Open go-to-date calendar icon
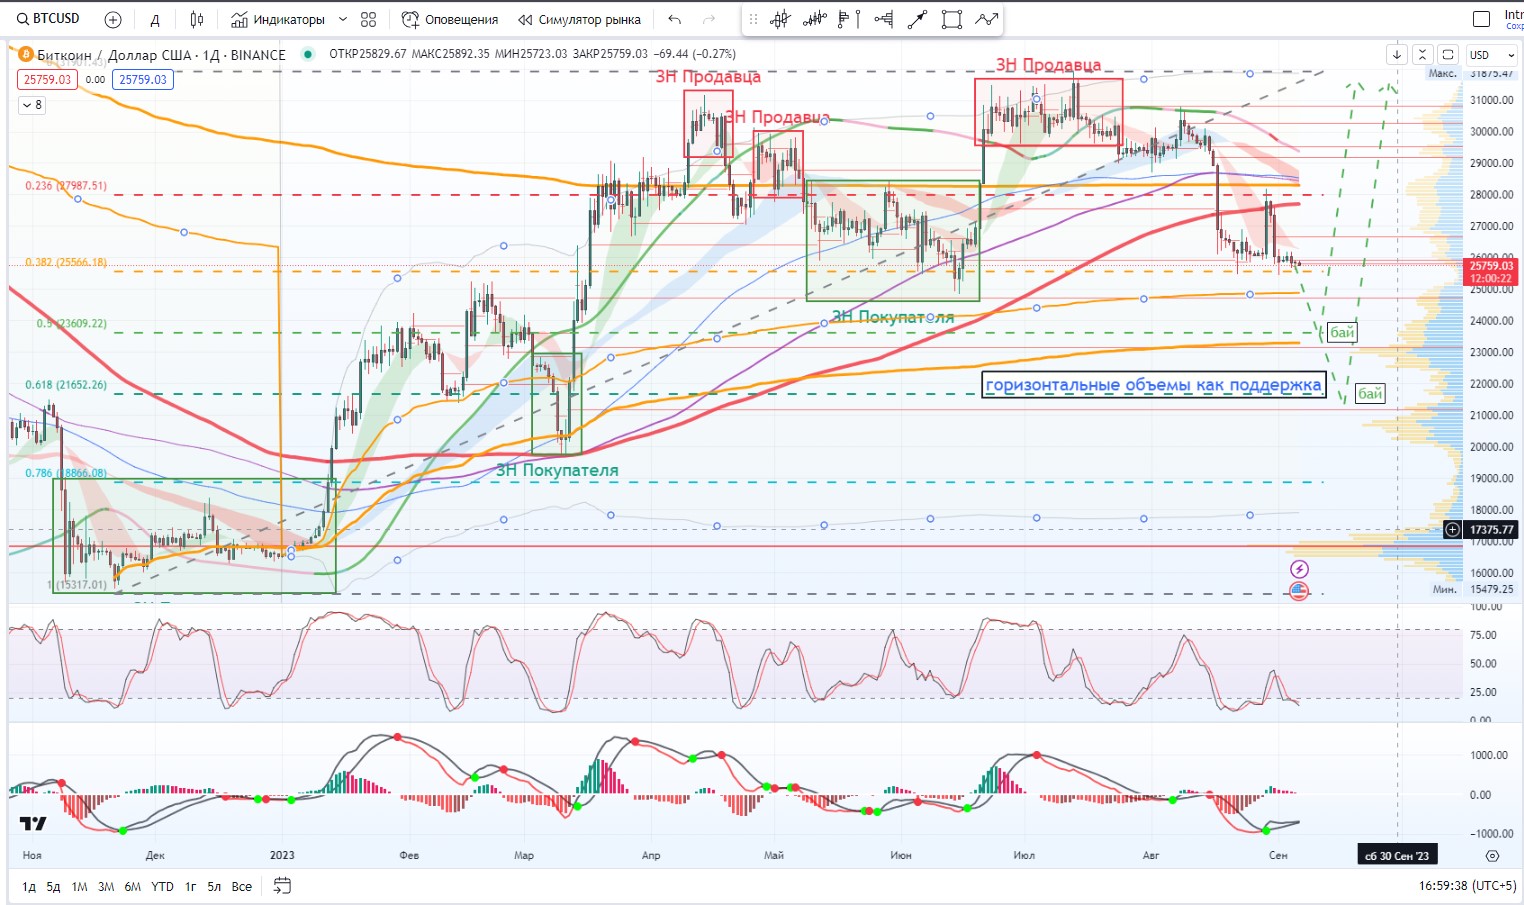The image size is (1524, 905). [x=282, y=886]
